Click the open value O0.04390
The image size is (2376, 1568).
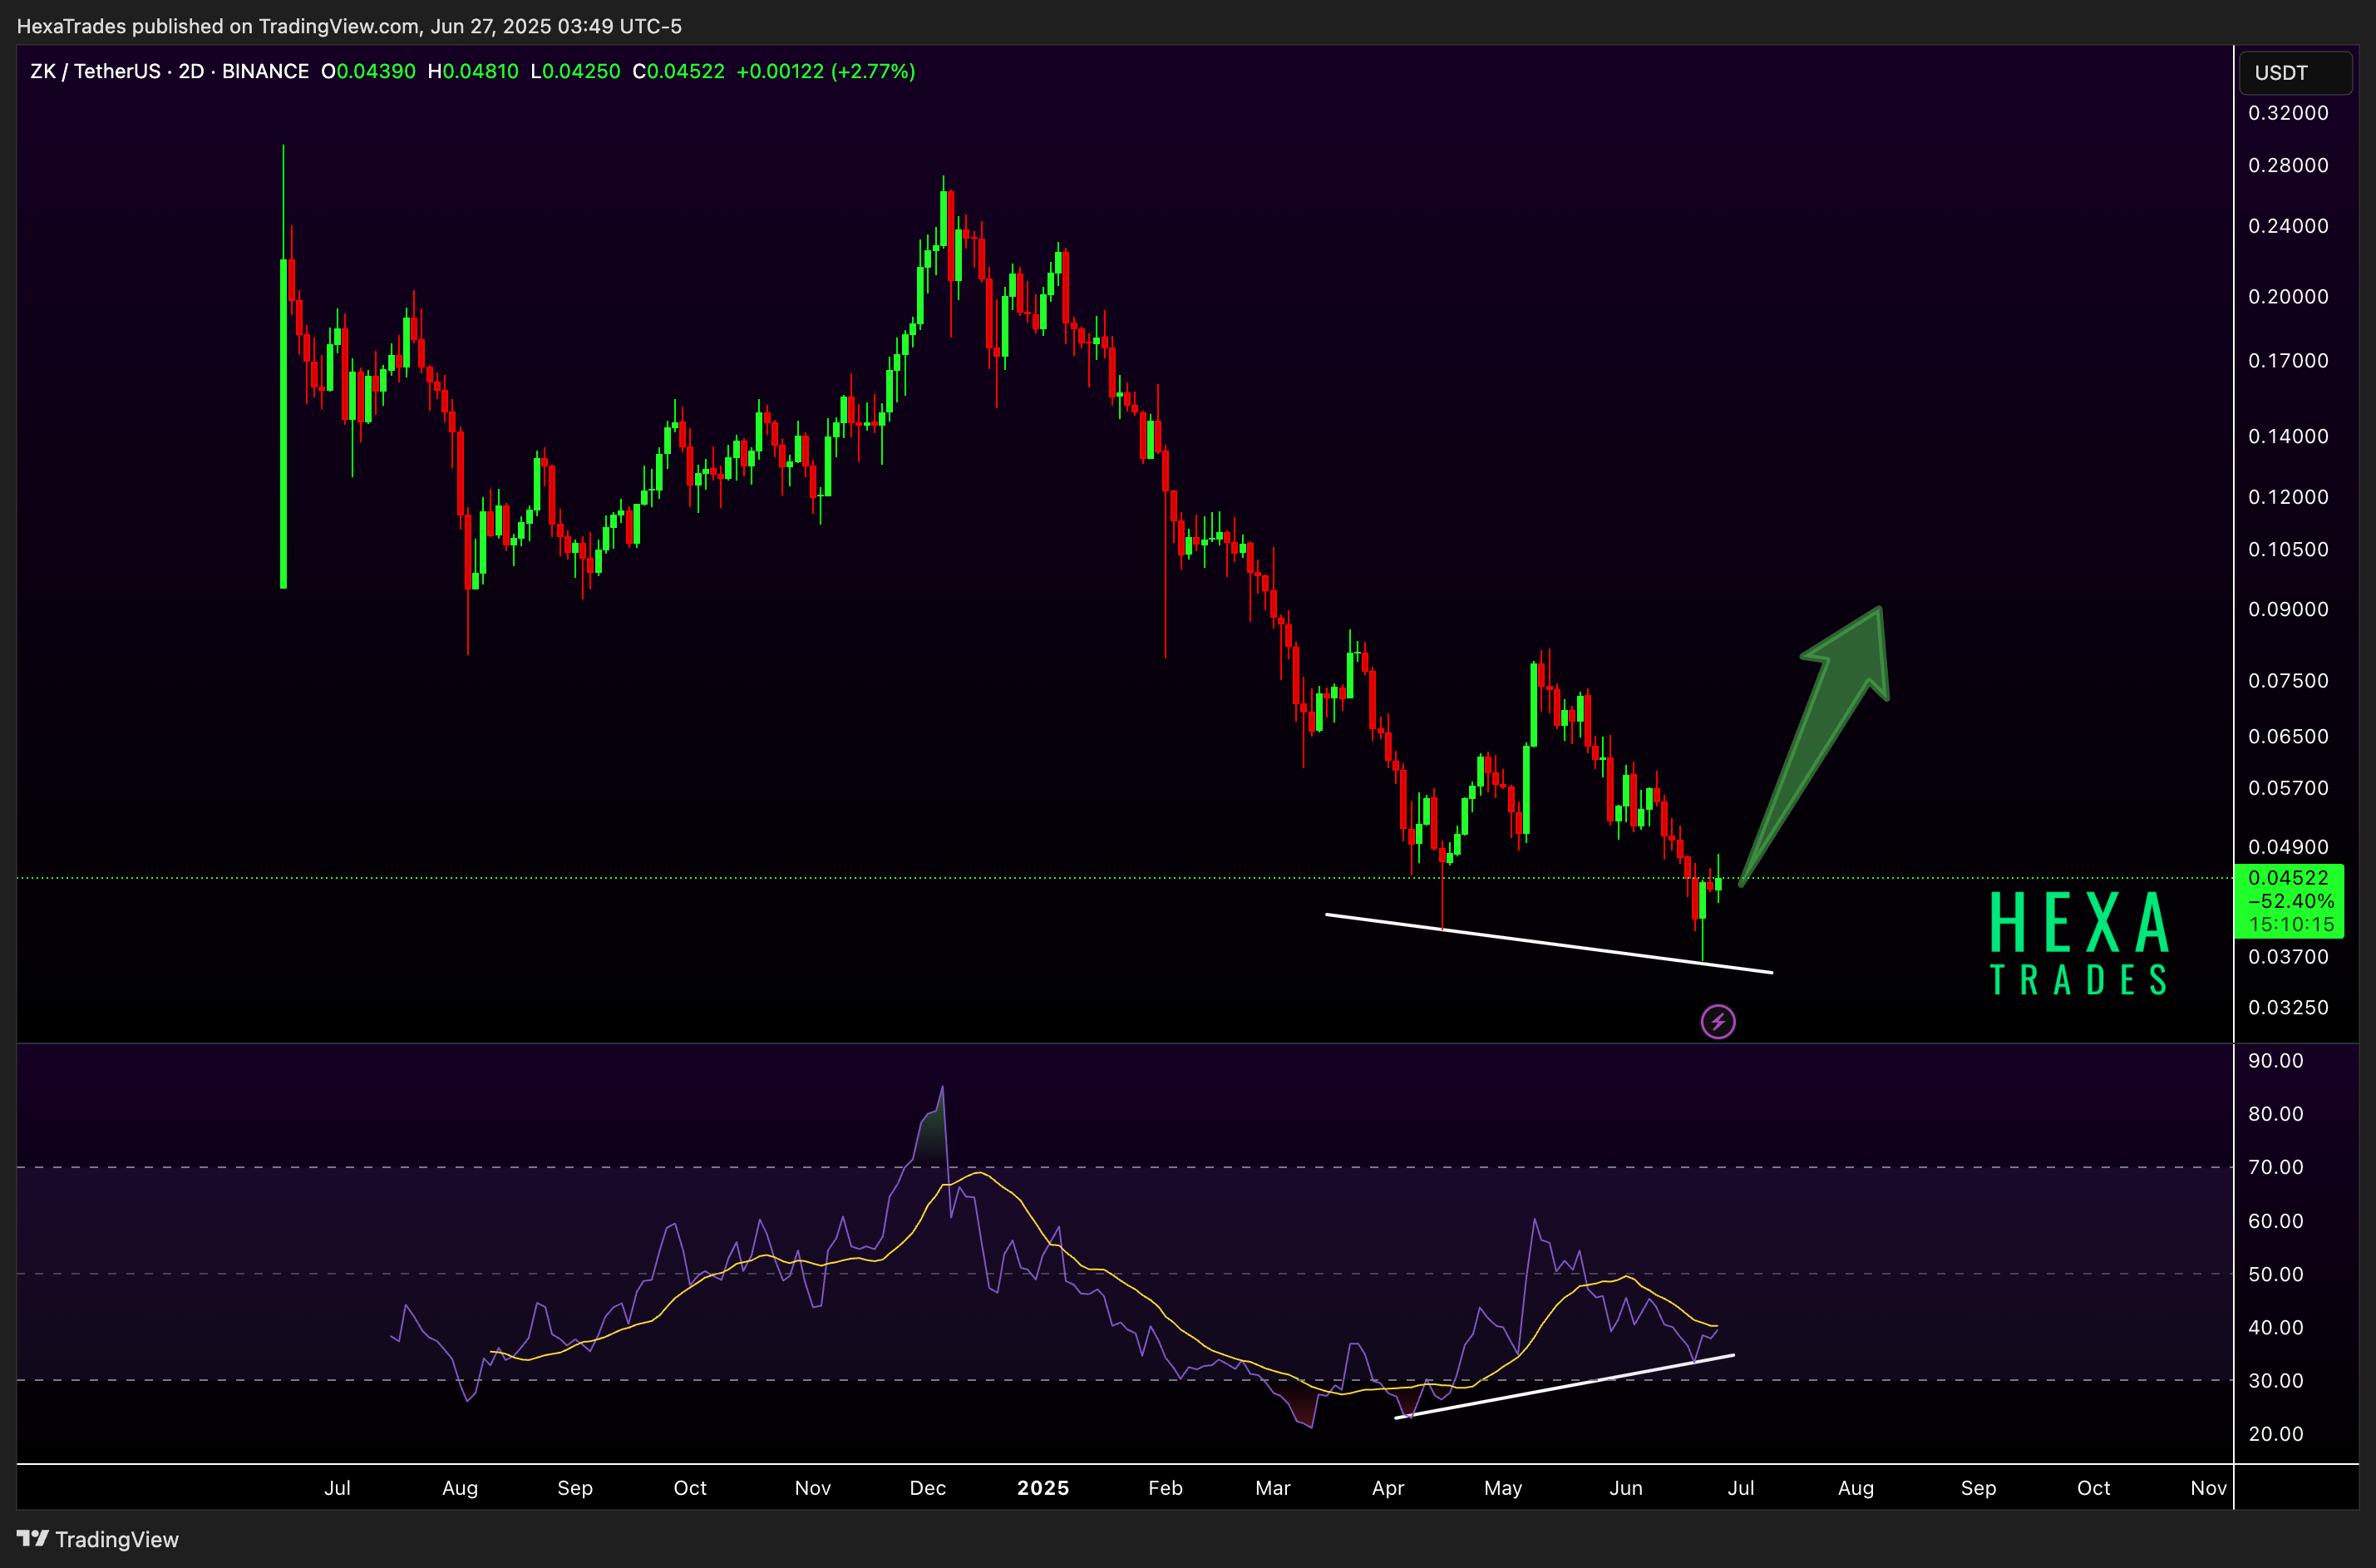368,71
